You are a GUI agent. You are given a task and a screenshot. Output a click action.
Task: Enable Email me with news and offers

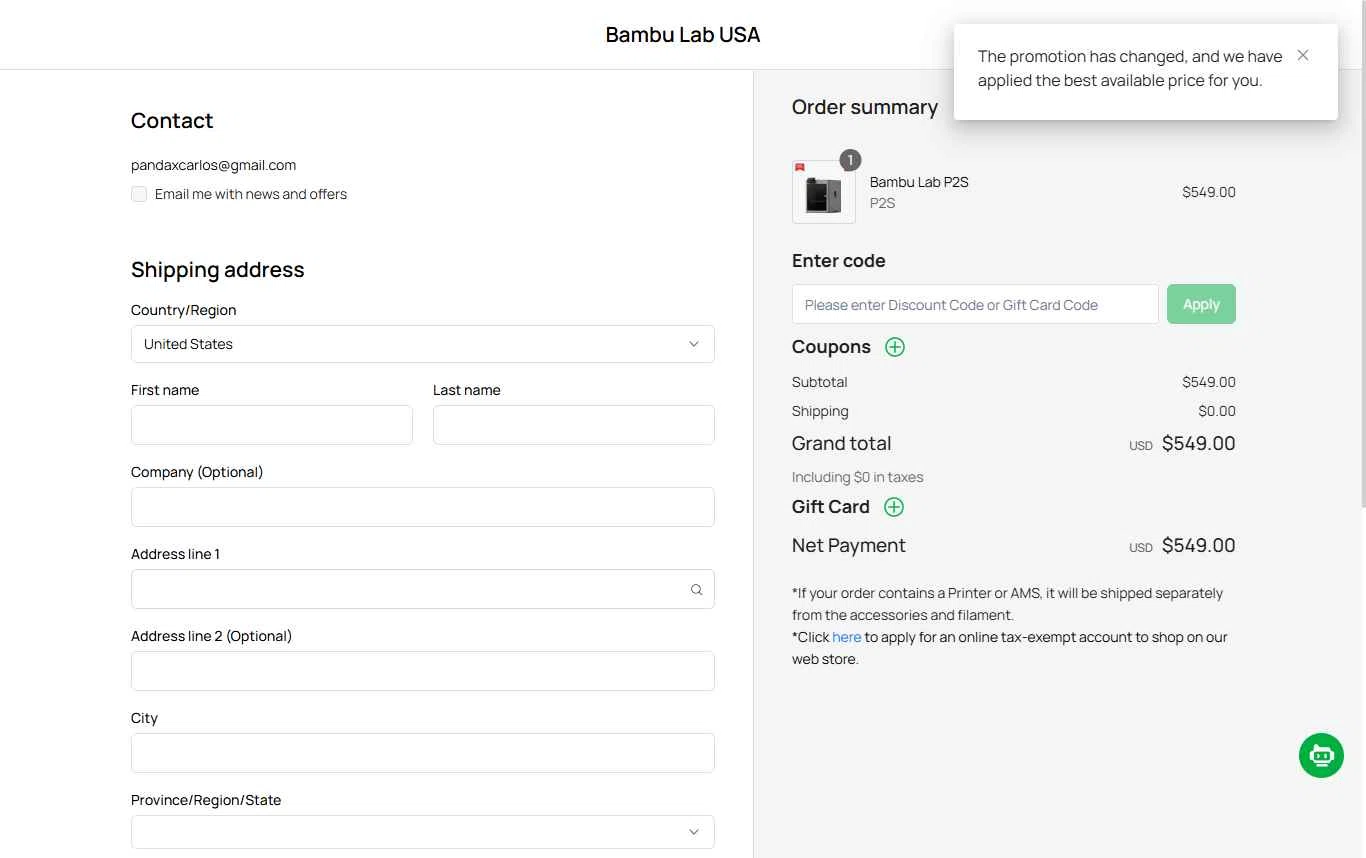[139, 194]
